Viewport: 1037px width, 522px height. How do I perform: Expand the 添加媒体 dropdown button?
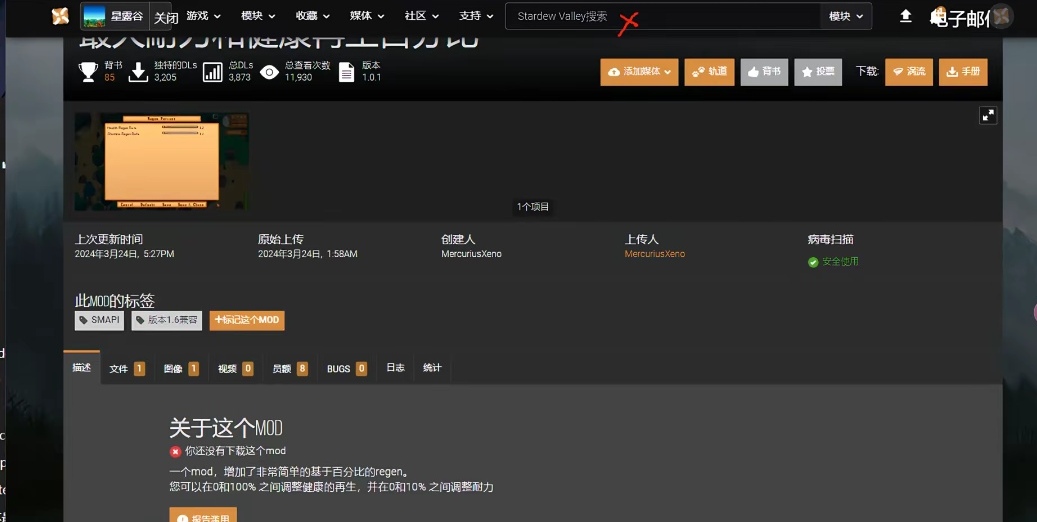(639, 72)
